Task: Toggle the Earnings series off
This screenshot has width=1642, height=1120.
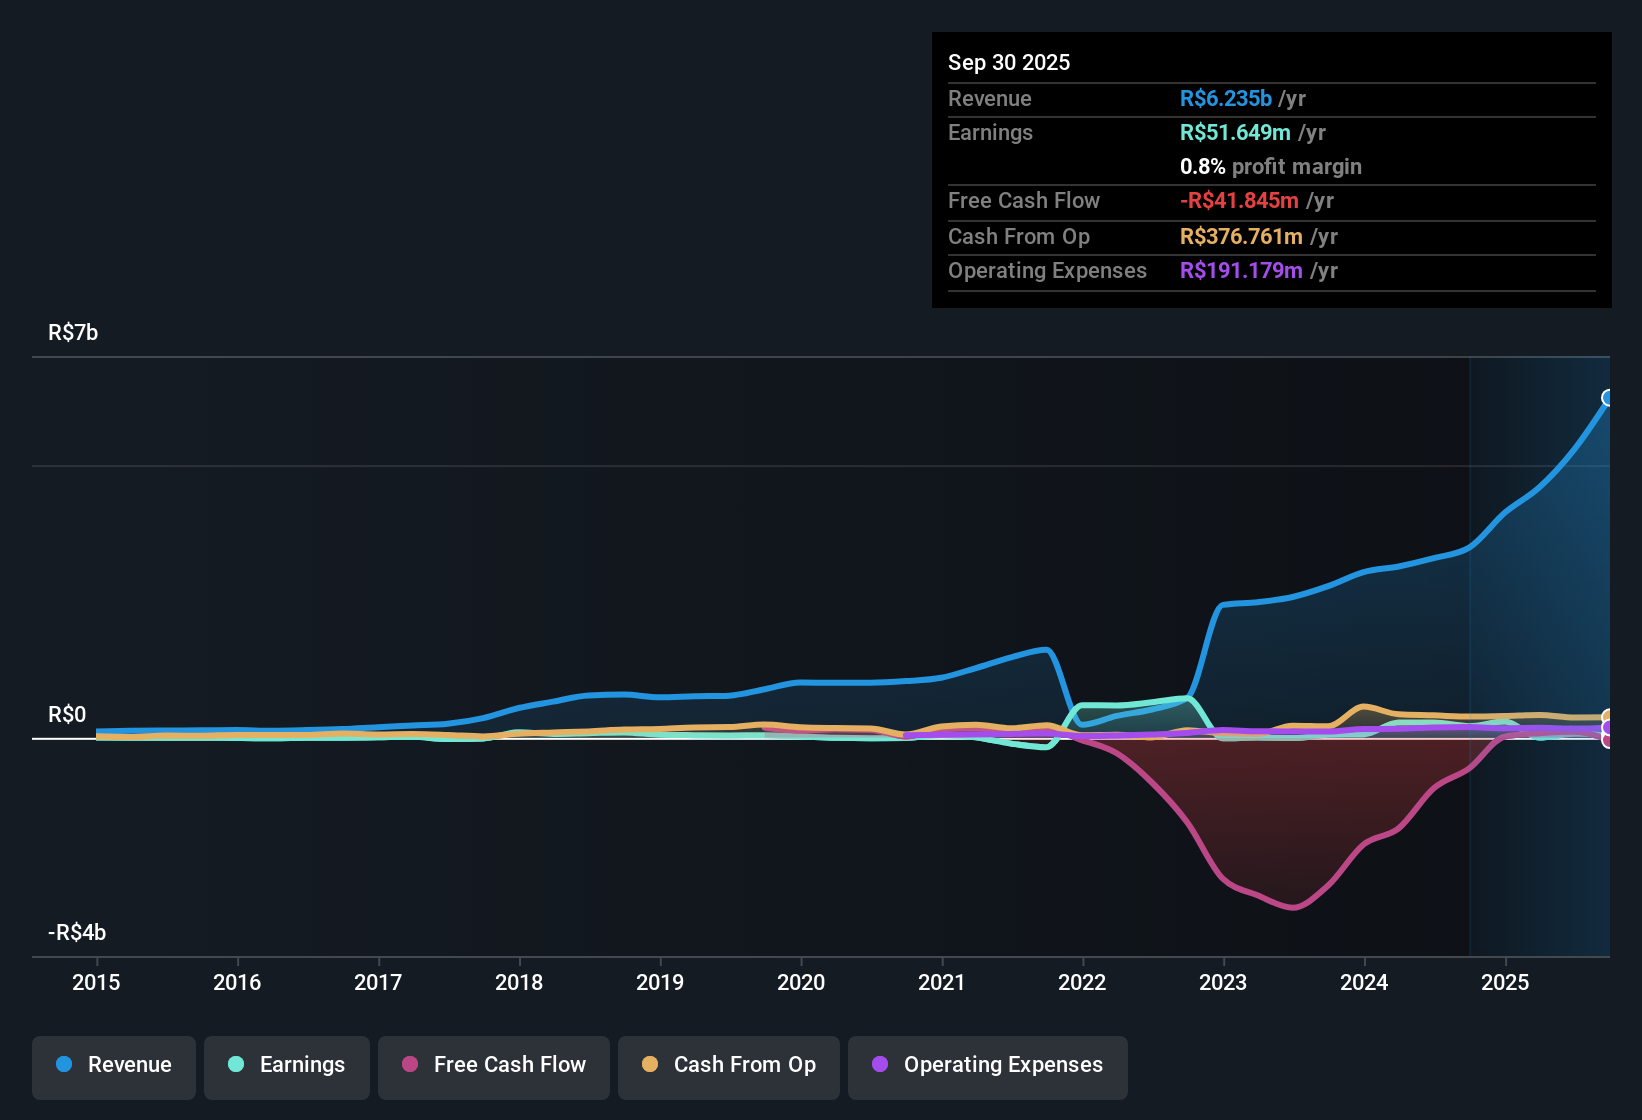Action: click(x=287, y=1065)
